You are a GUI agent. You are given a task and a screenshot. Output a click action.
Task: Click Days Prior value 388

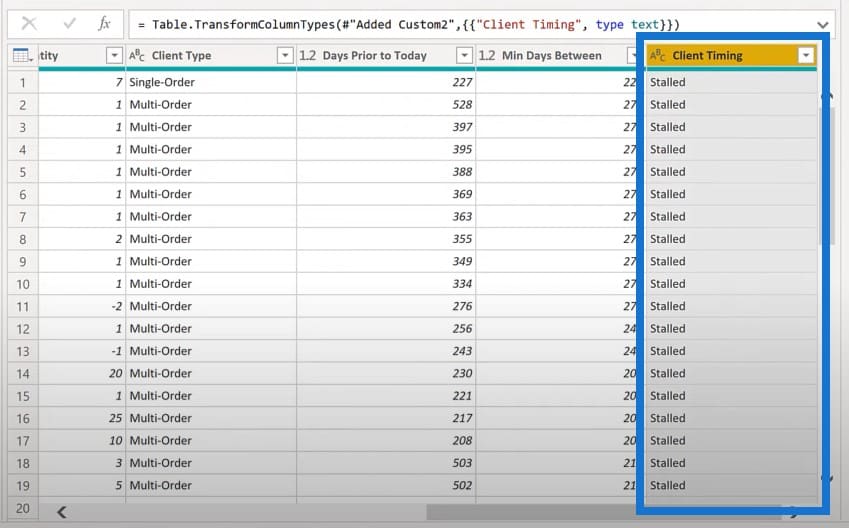click(462, 172)
